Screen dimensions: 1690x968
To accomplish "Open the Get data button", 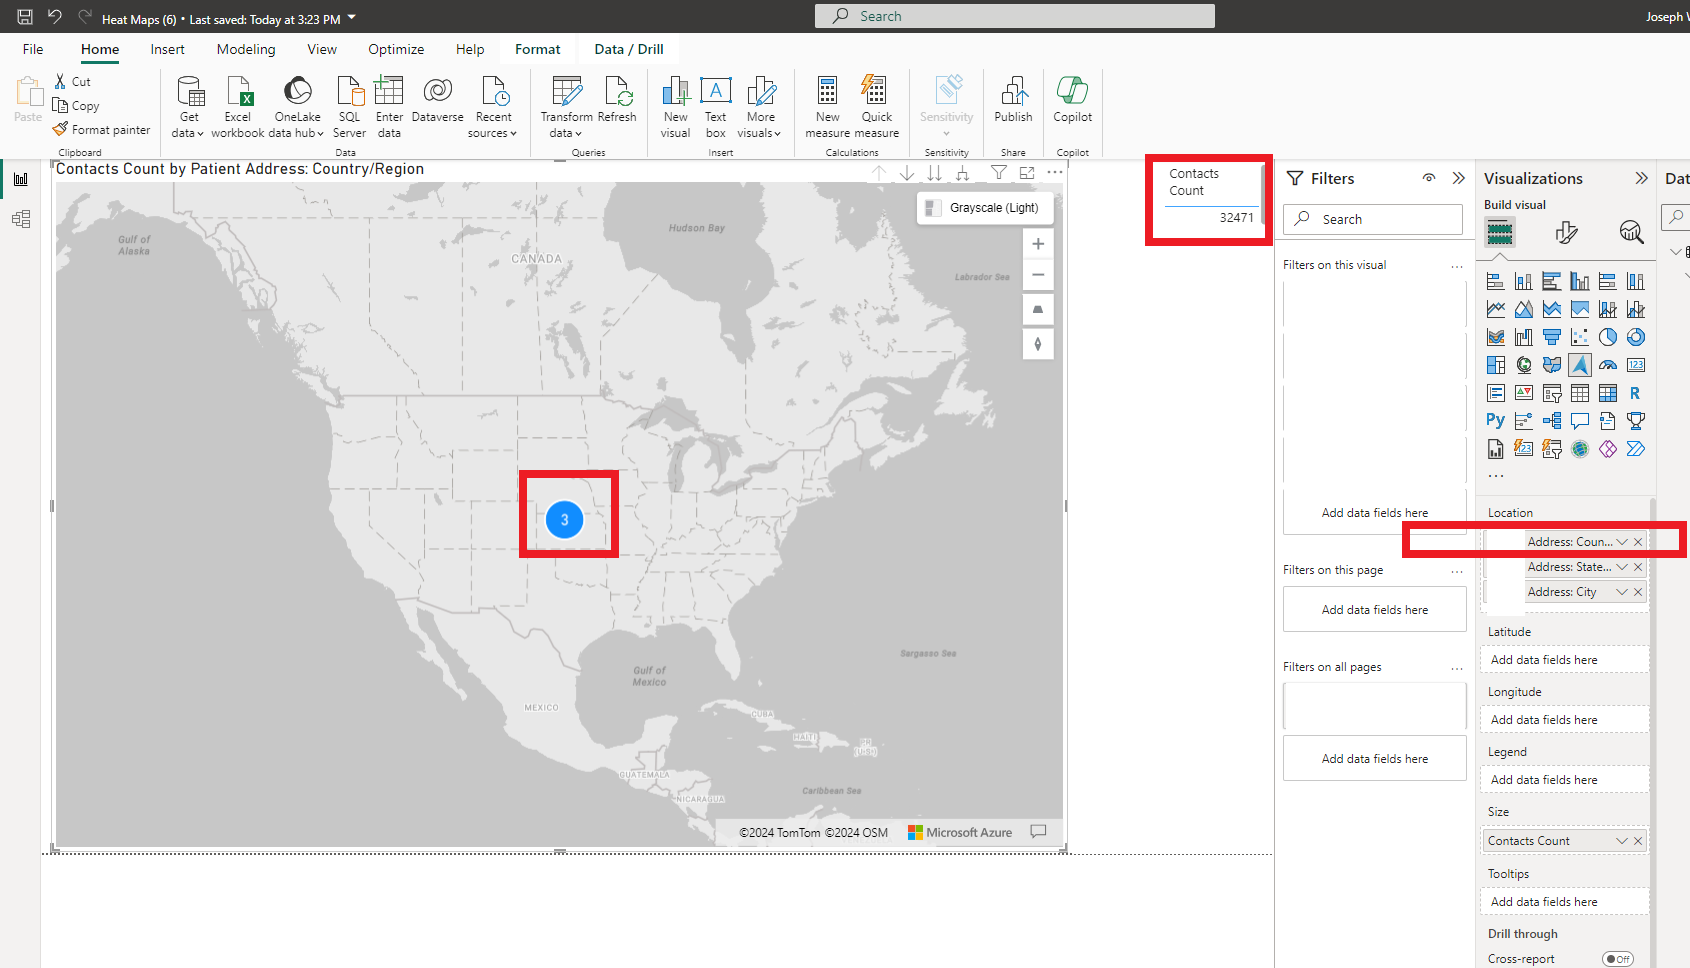I will (188, 107).
